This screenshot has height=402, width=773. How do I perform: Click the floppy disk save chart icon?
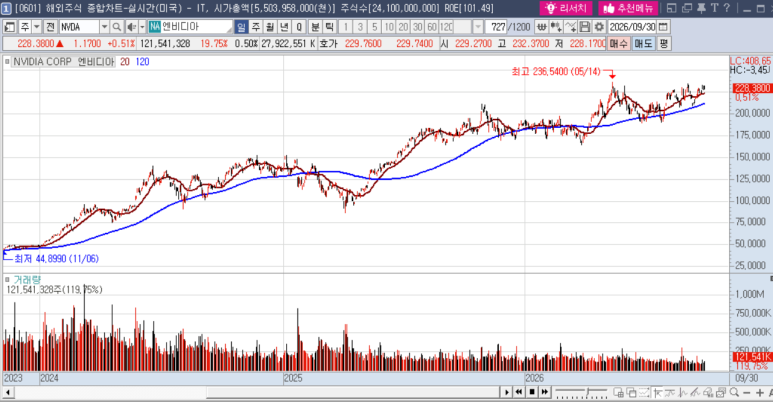[x=585, y=27]
